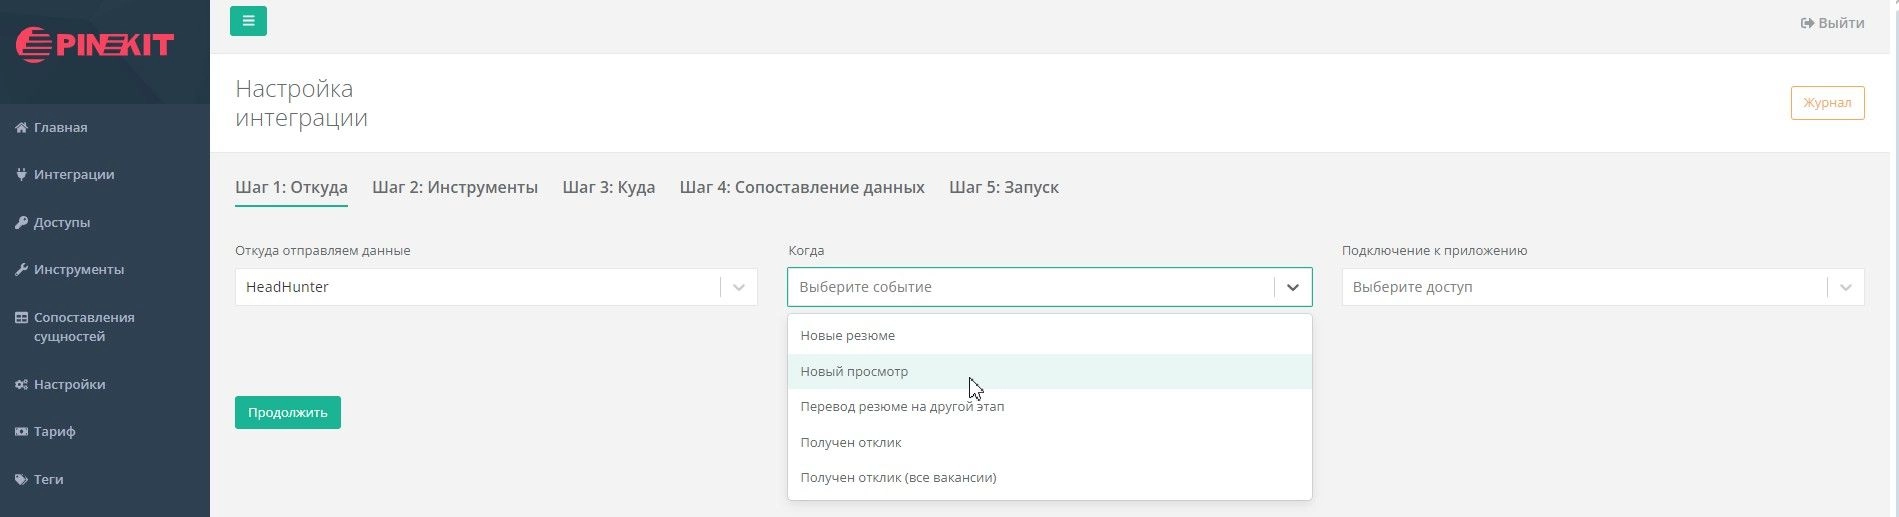Click the Выйти logout link

tap(1833, 23)
